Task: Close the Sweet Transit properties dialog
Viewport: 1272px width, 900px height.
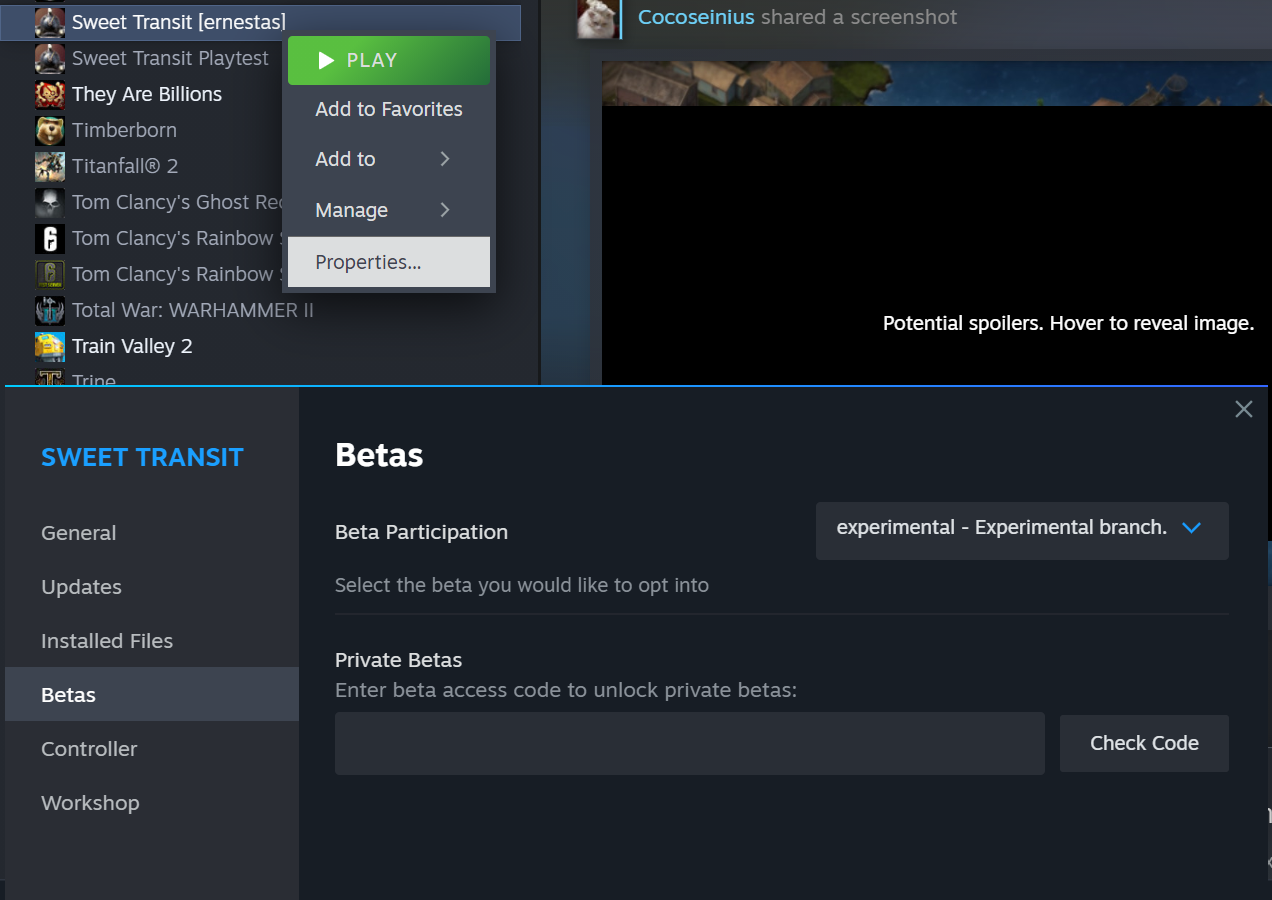Action: click(1243, 409)
